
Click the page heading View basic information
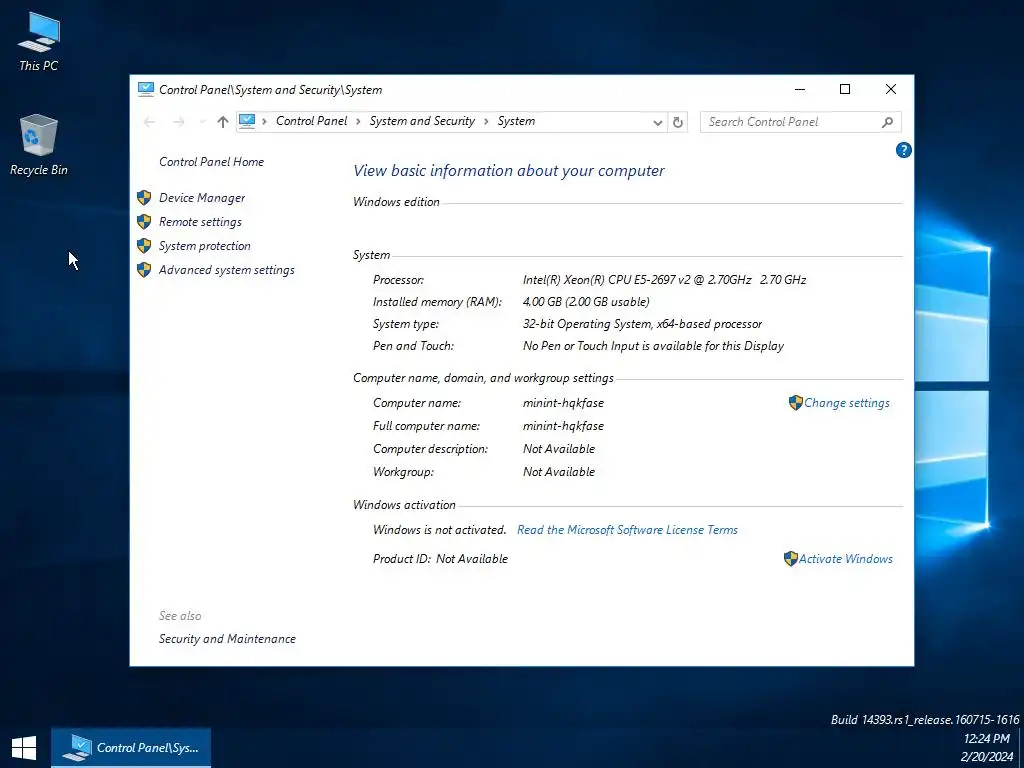coord(509,171)
